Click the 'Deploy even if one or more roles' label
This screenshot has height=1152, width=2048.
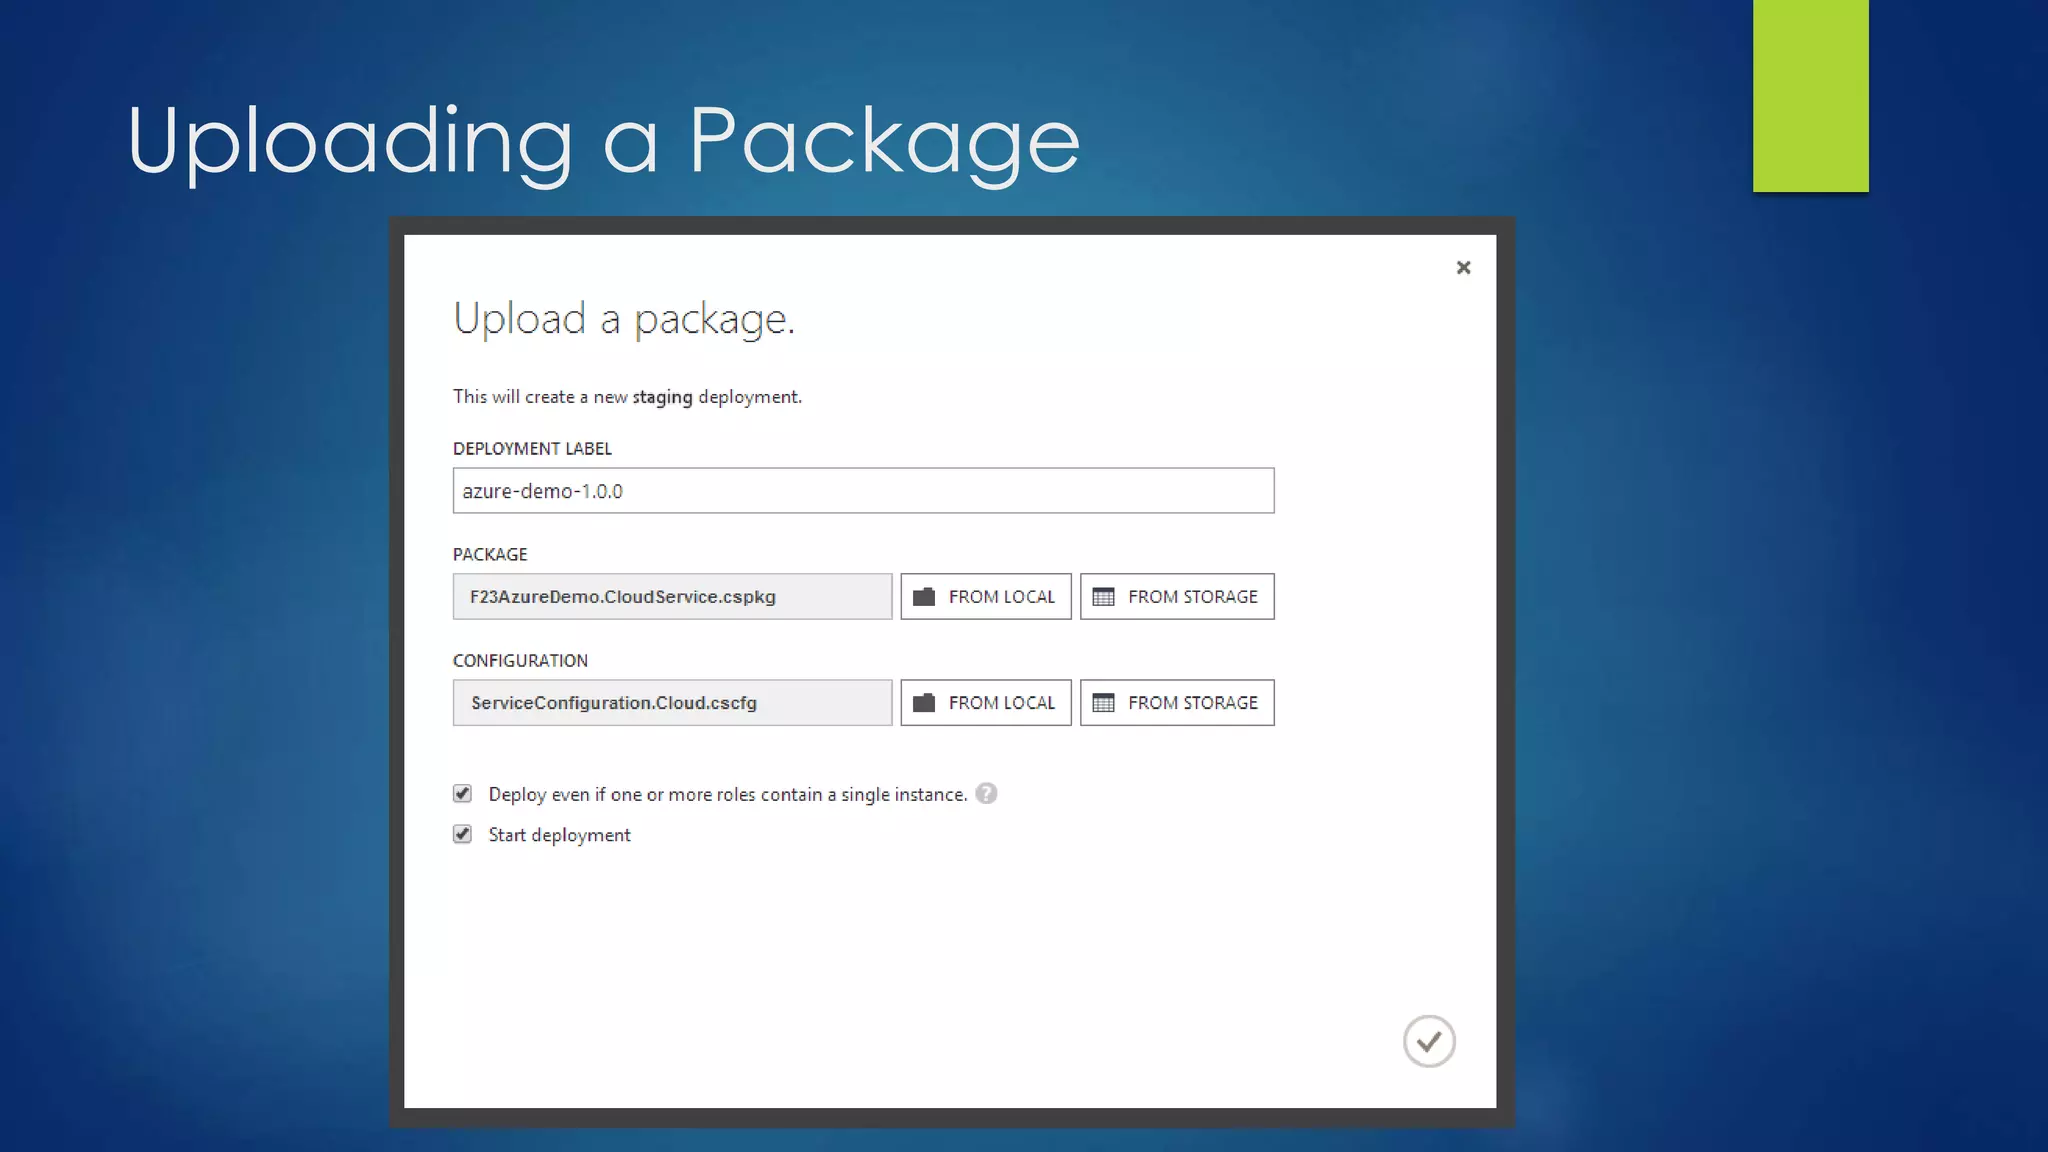point(727,794)
